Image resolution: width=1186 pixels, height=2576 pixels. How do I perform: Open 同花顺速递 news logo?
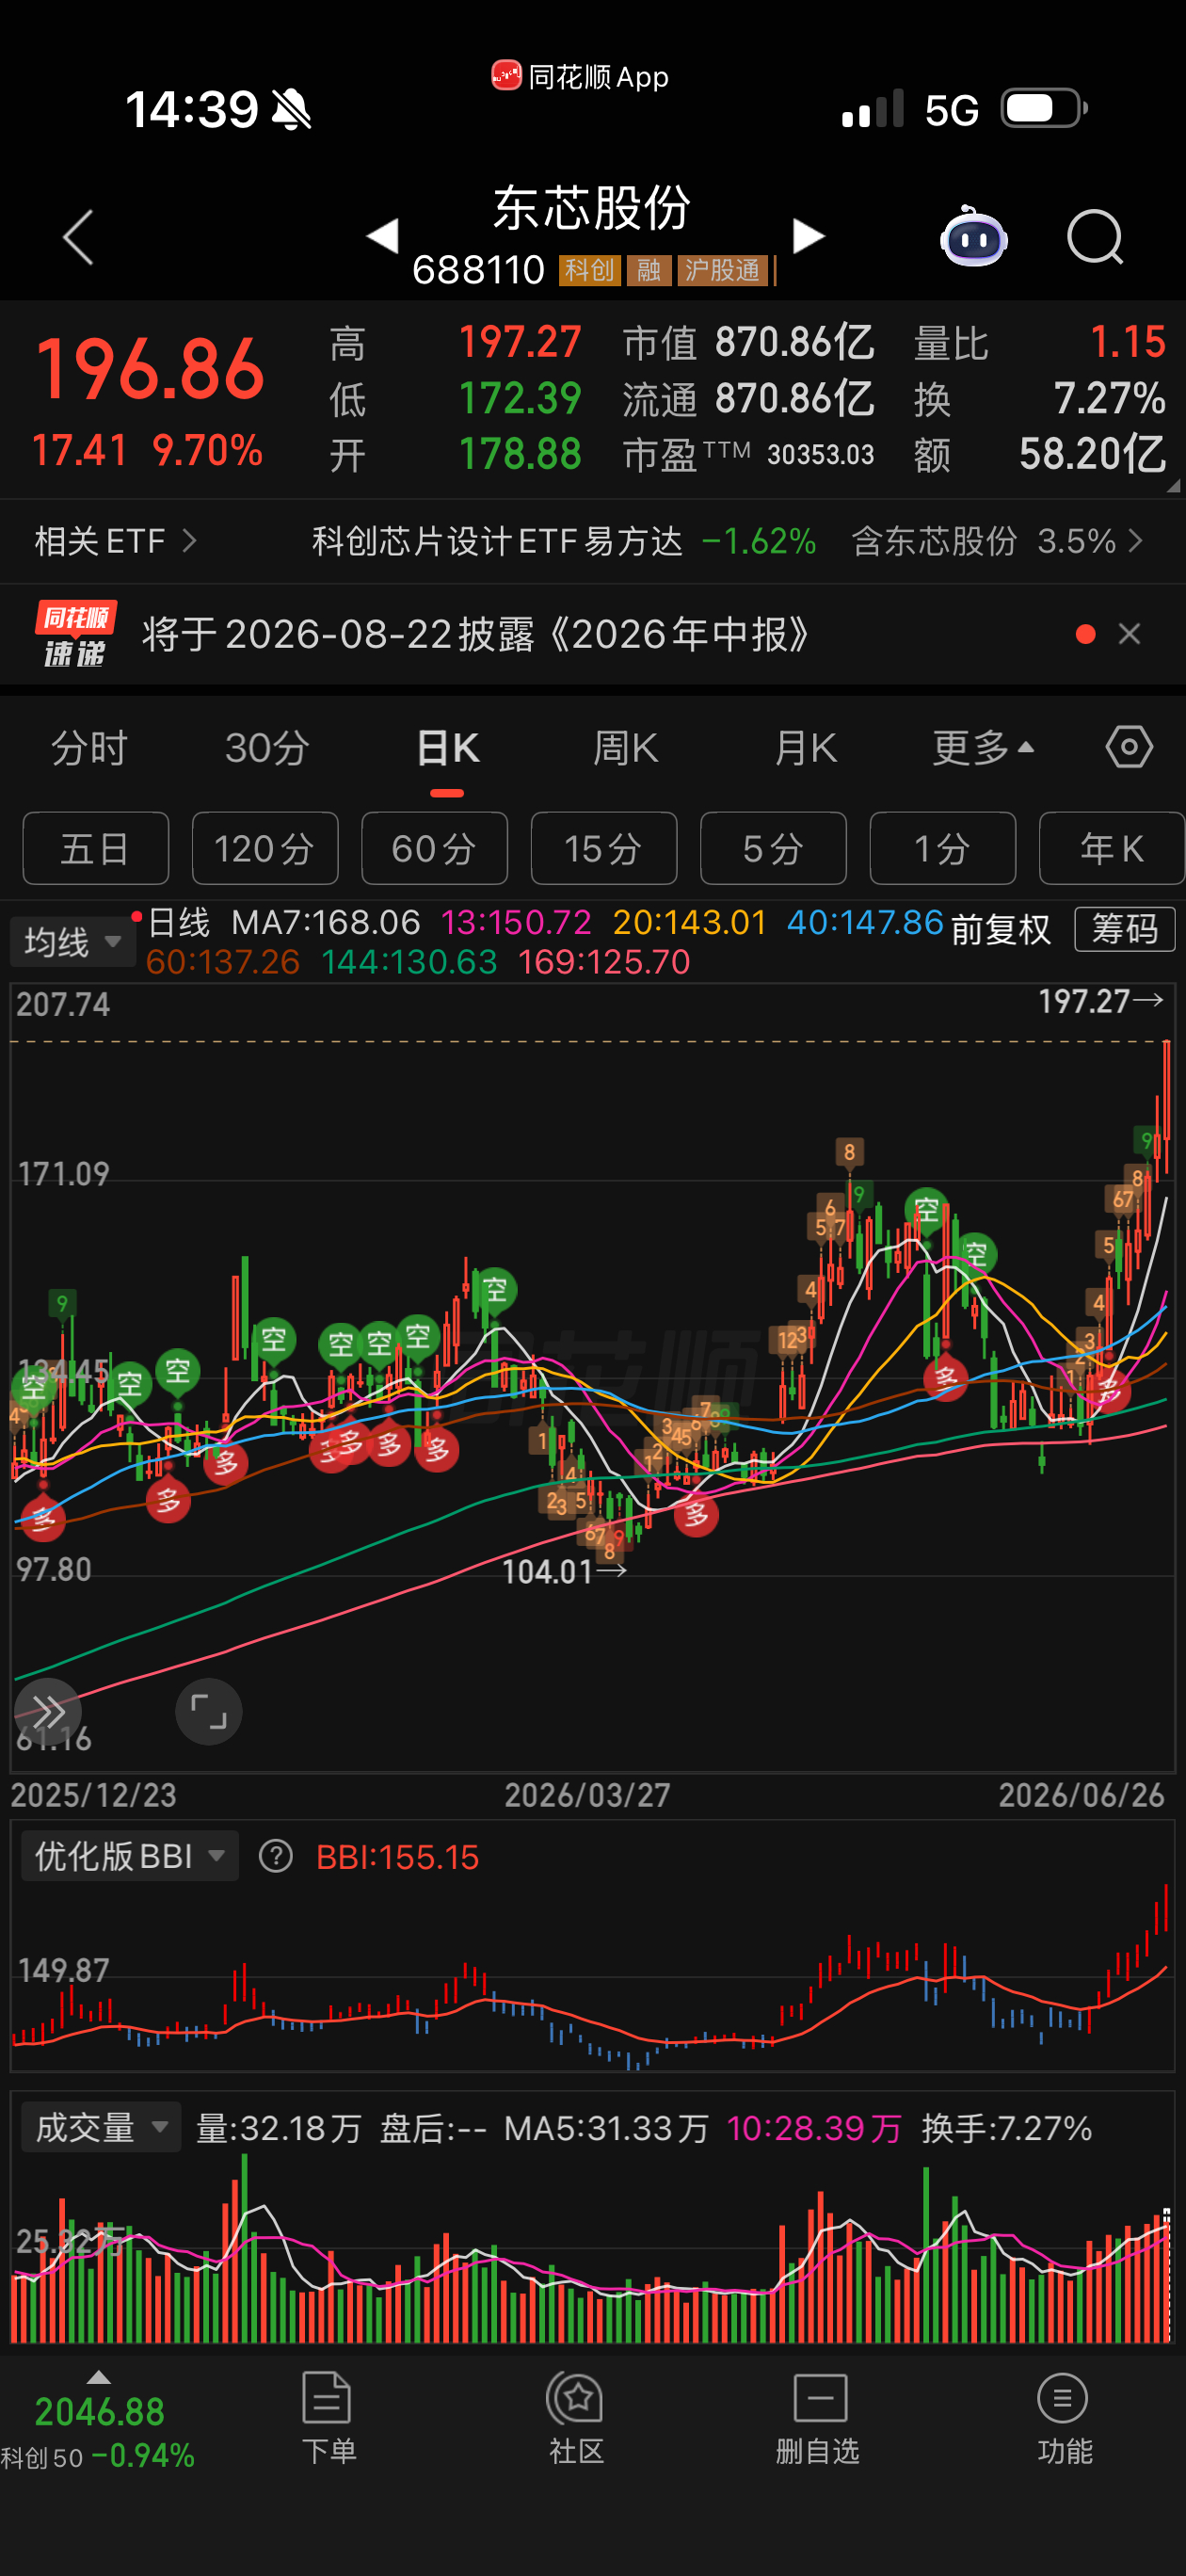point(75,634)
